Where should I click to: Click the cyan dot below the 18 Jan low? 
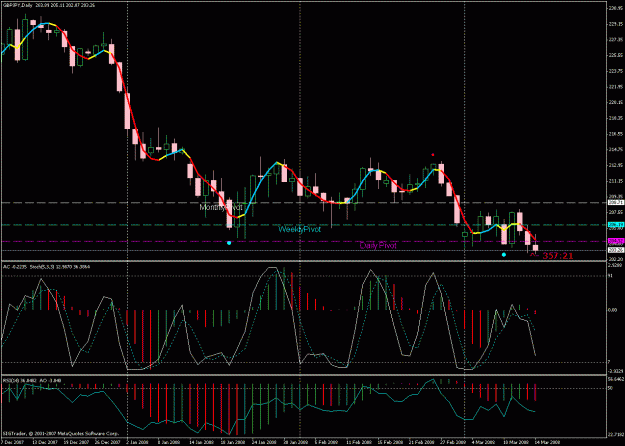pos(229,243)
